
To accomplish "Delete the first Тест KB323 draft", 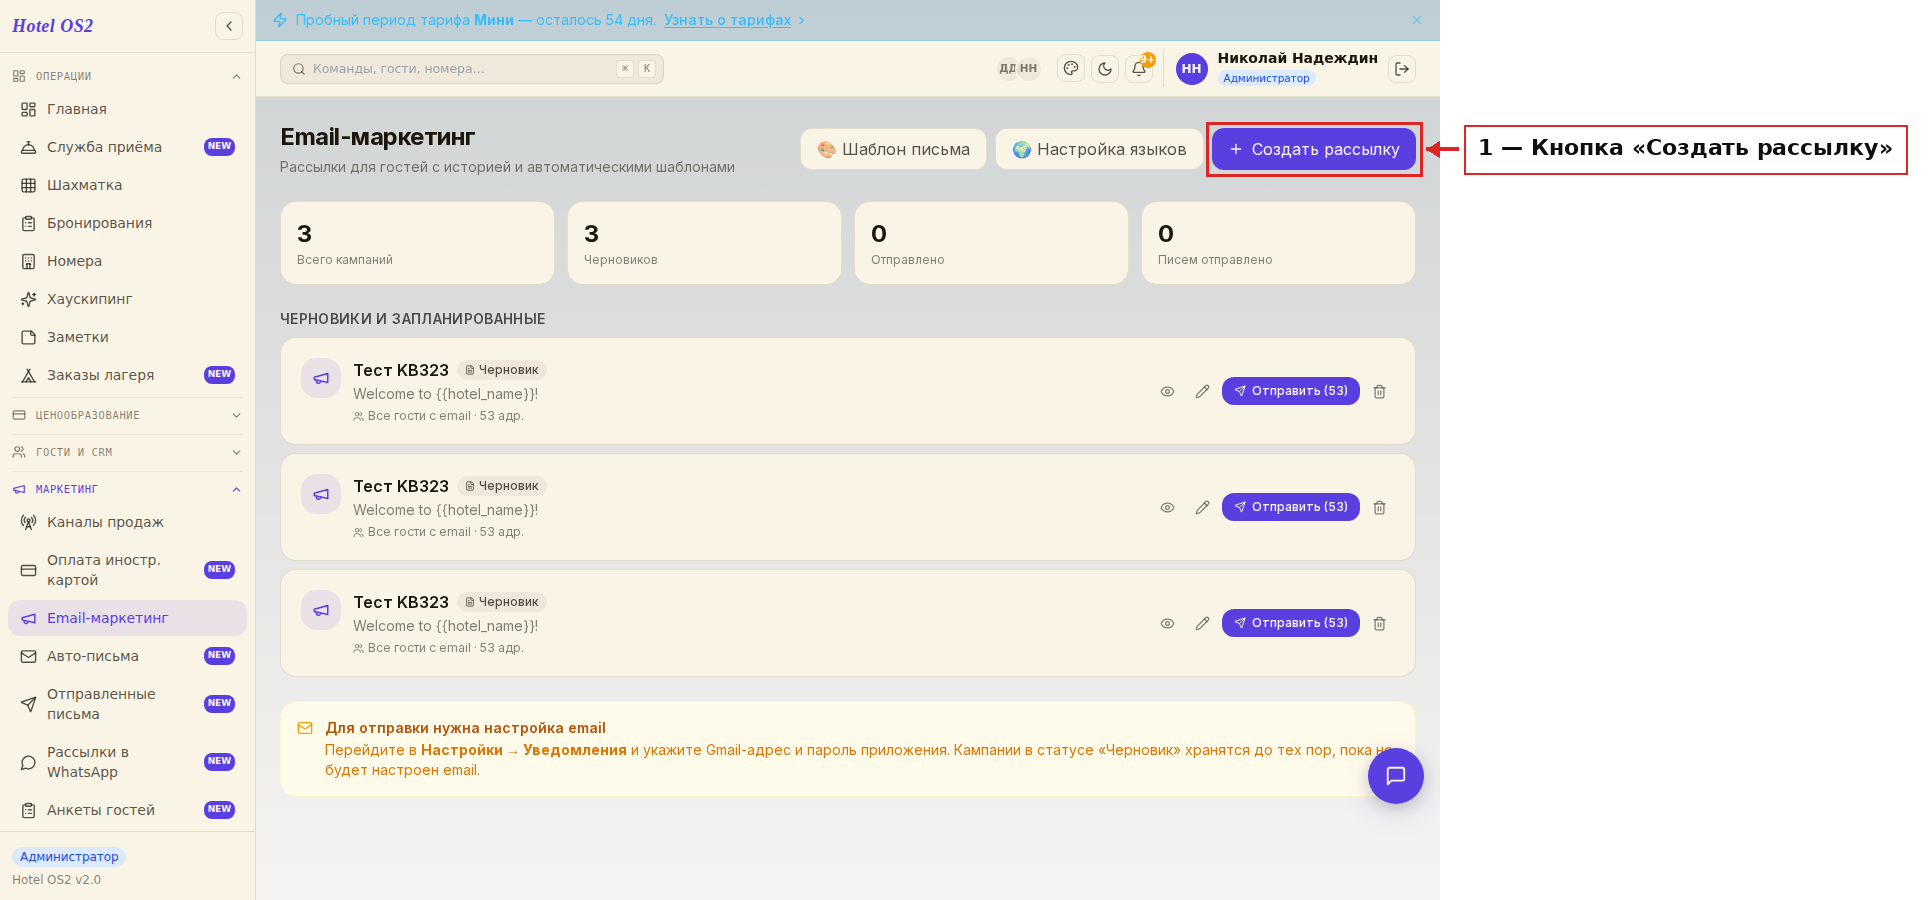I will [1380, 392].
